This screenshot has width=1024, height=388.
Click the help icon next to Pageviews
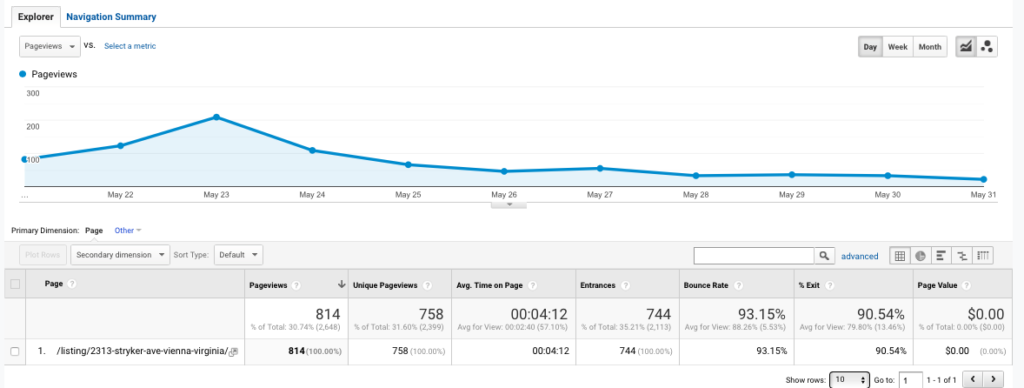click(x=296, y=285)
